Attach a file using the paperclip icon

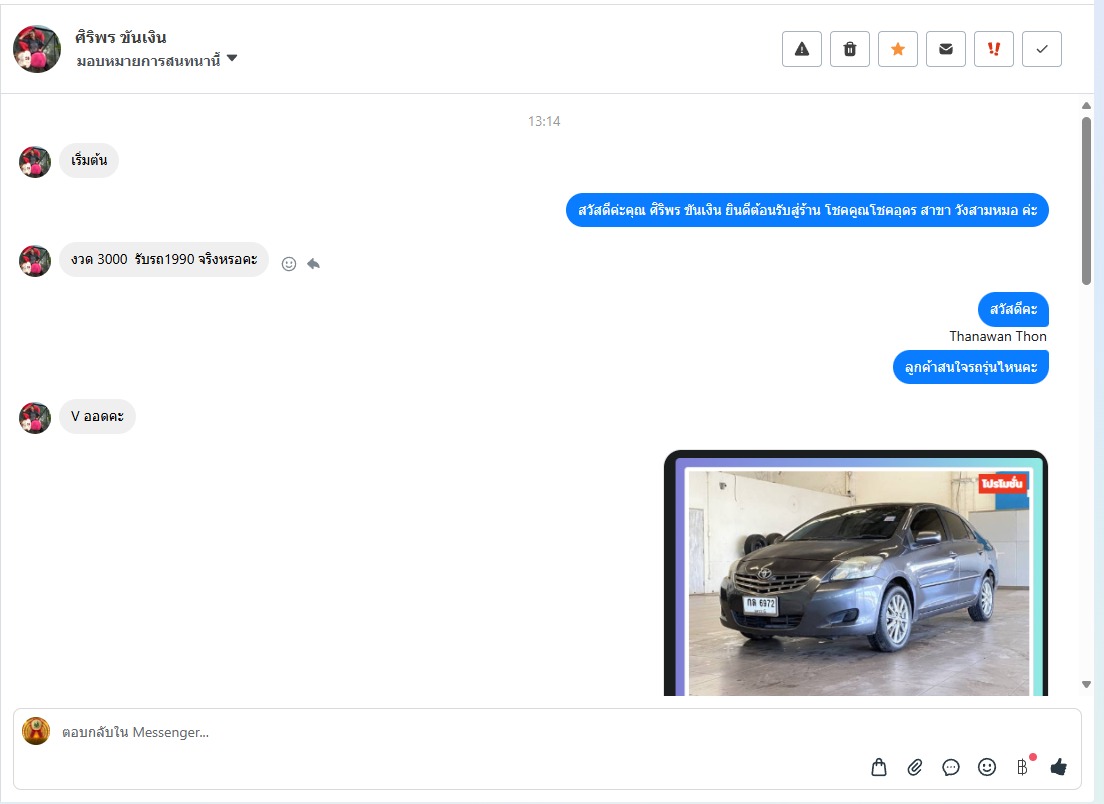point(915,767)
